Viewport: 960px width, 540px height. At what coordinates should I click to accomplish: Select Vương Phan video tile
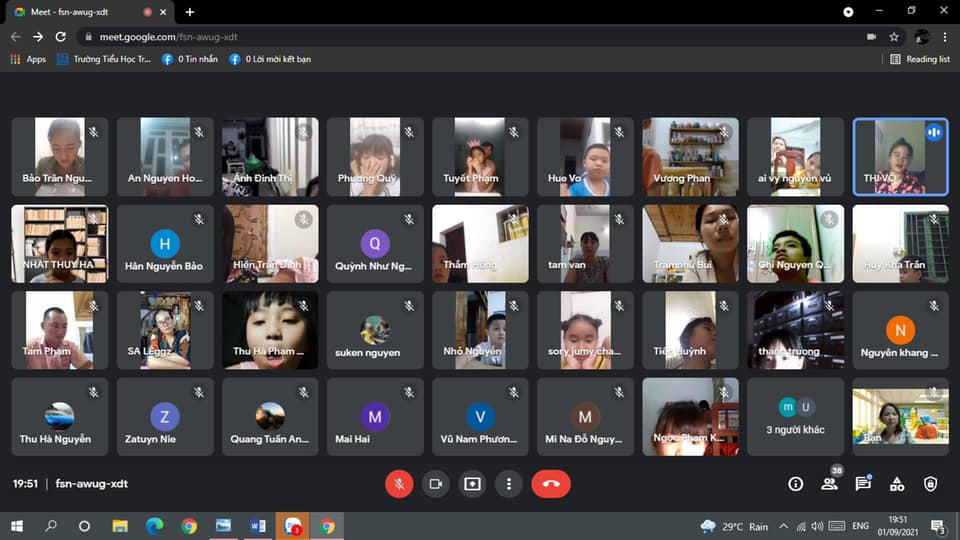(690, 157)
